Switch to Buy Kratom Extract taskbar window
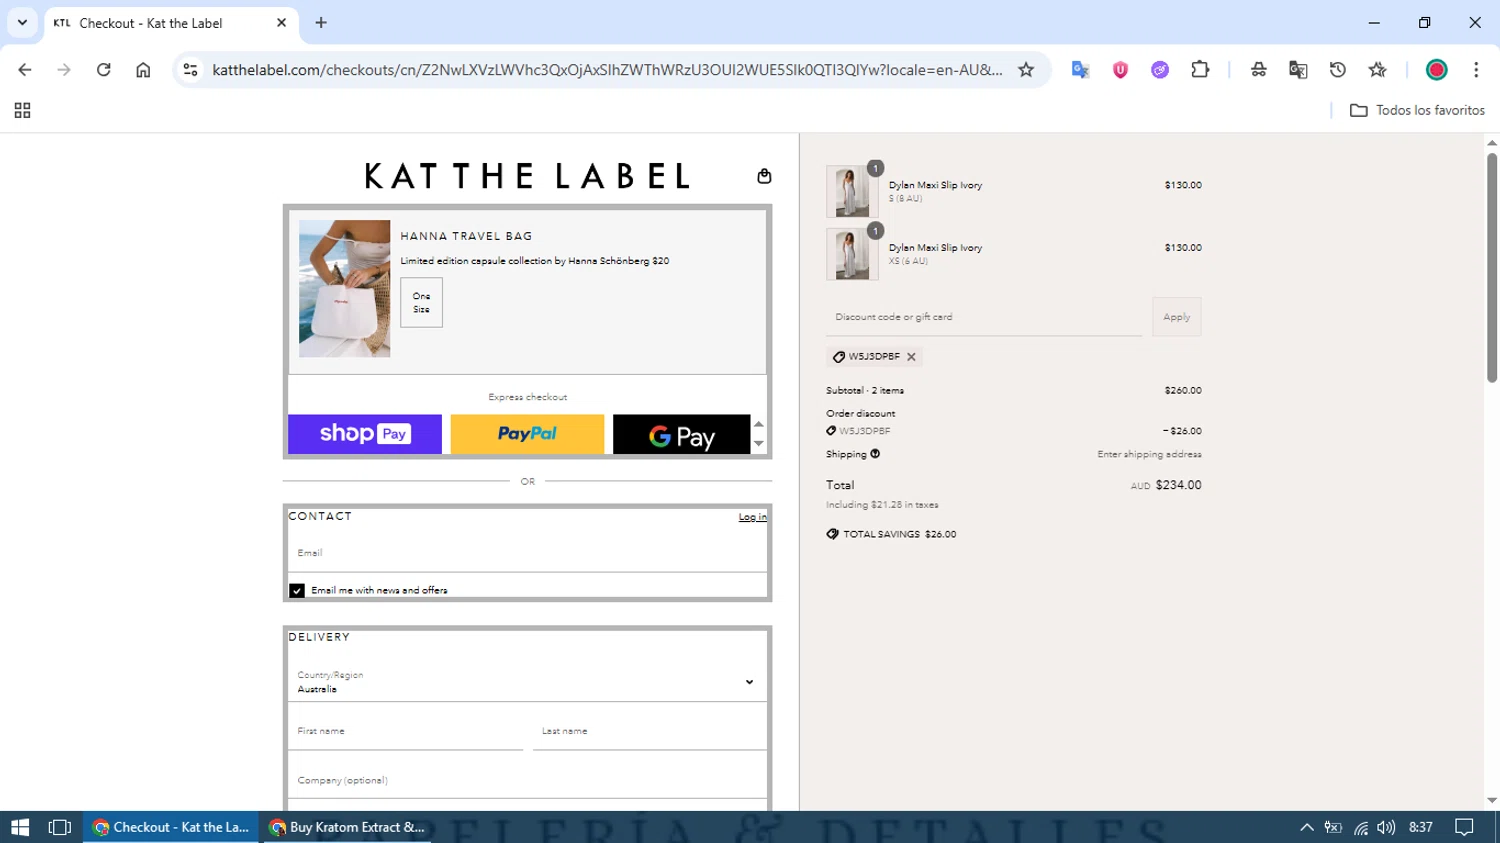The height and width of the screenshot is (843, 1500). (x=347, y=827)
